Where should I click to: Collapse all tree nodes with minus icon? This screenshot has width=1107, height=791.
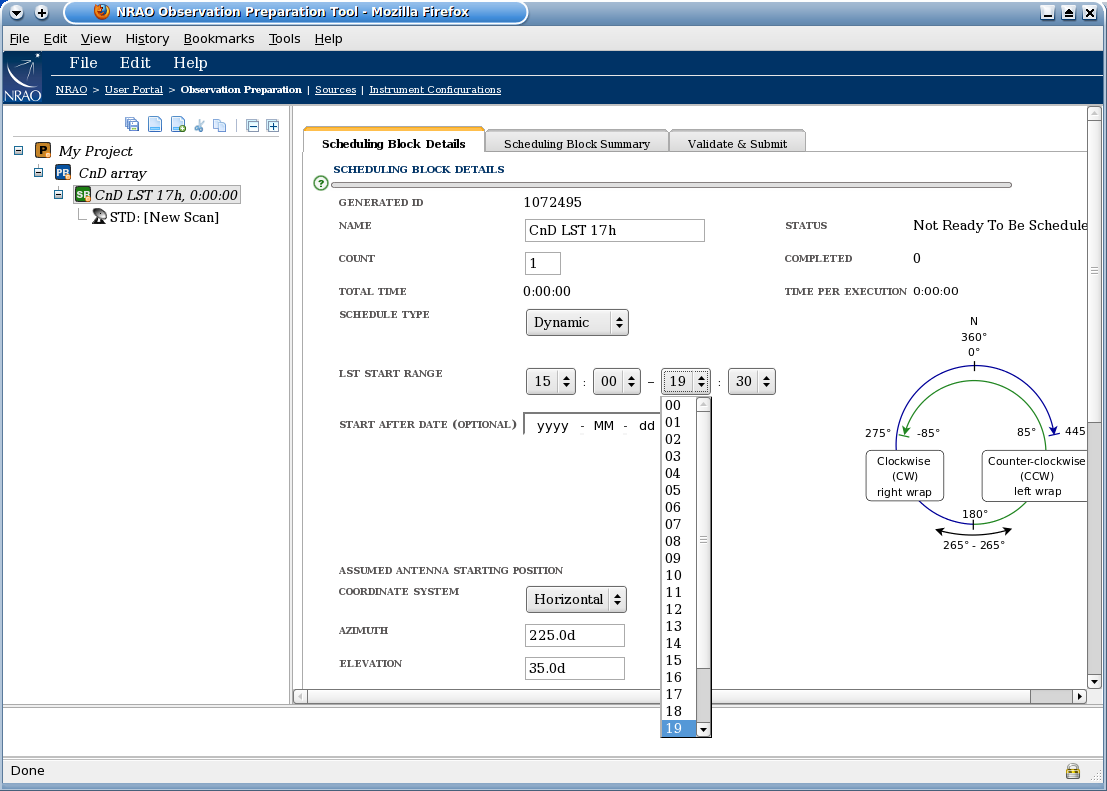click(253, 124)
